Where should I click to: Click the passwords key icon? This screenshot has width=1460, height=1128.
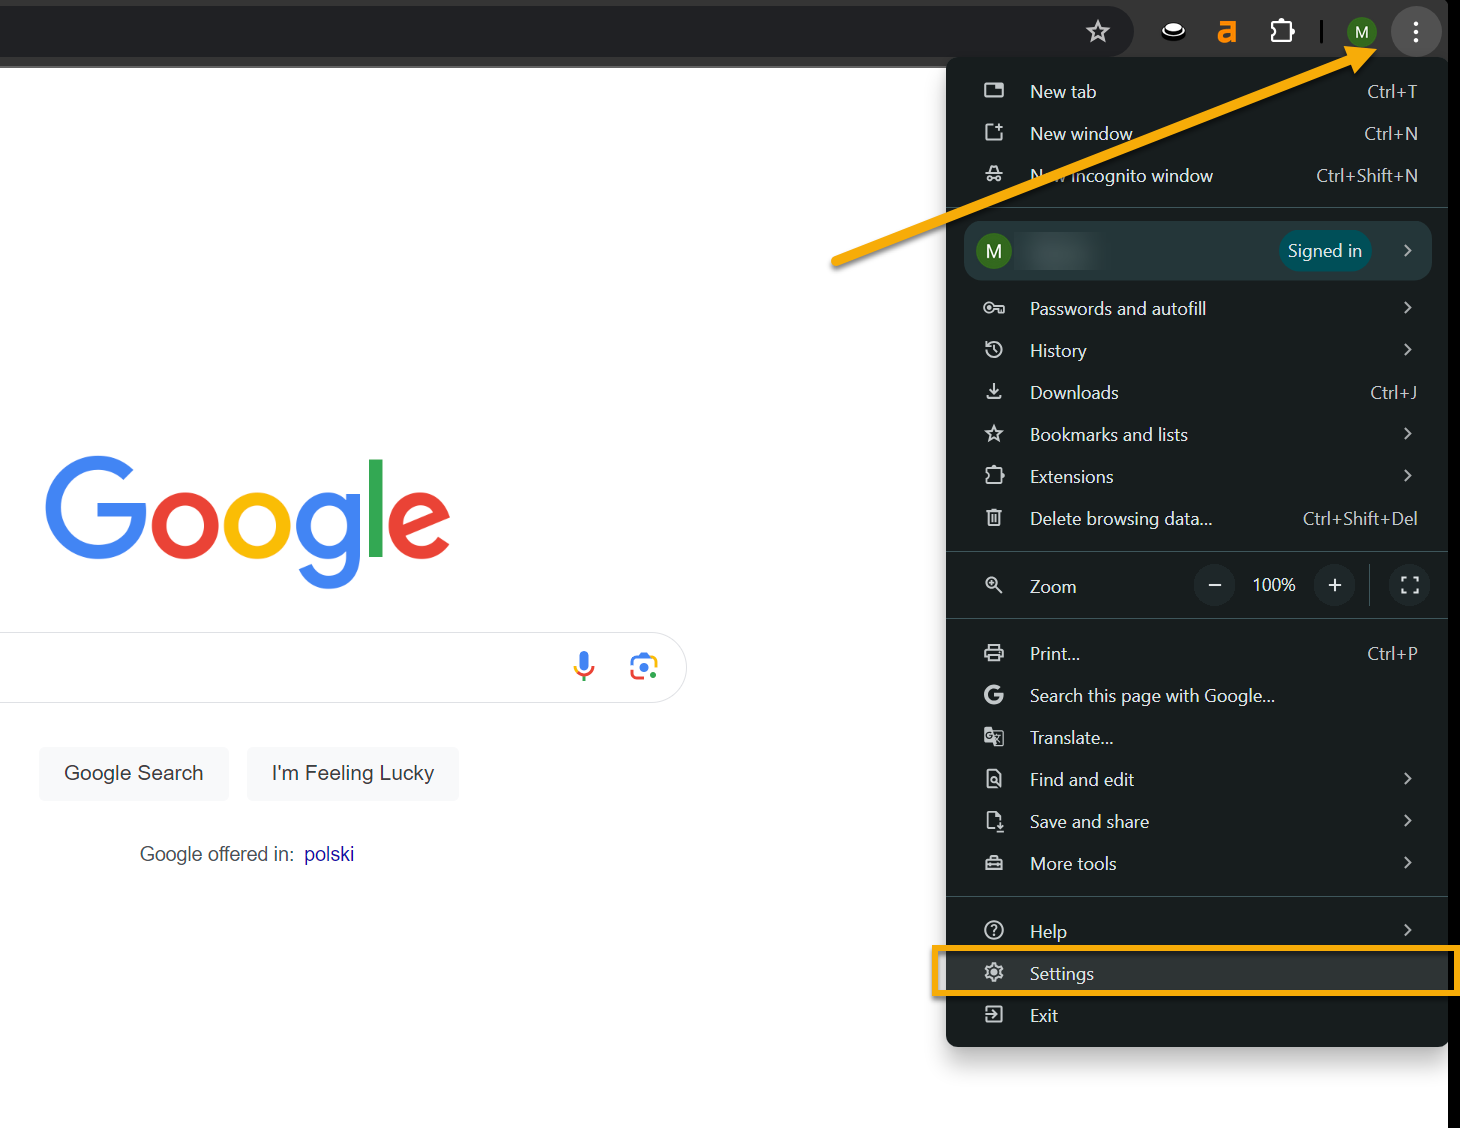coord(994,308)
